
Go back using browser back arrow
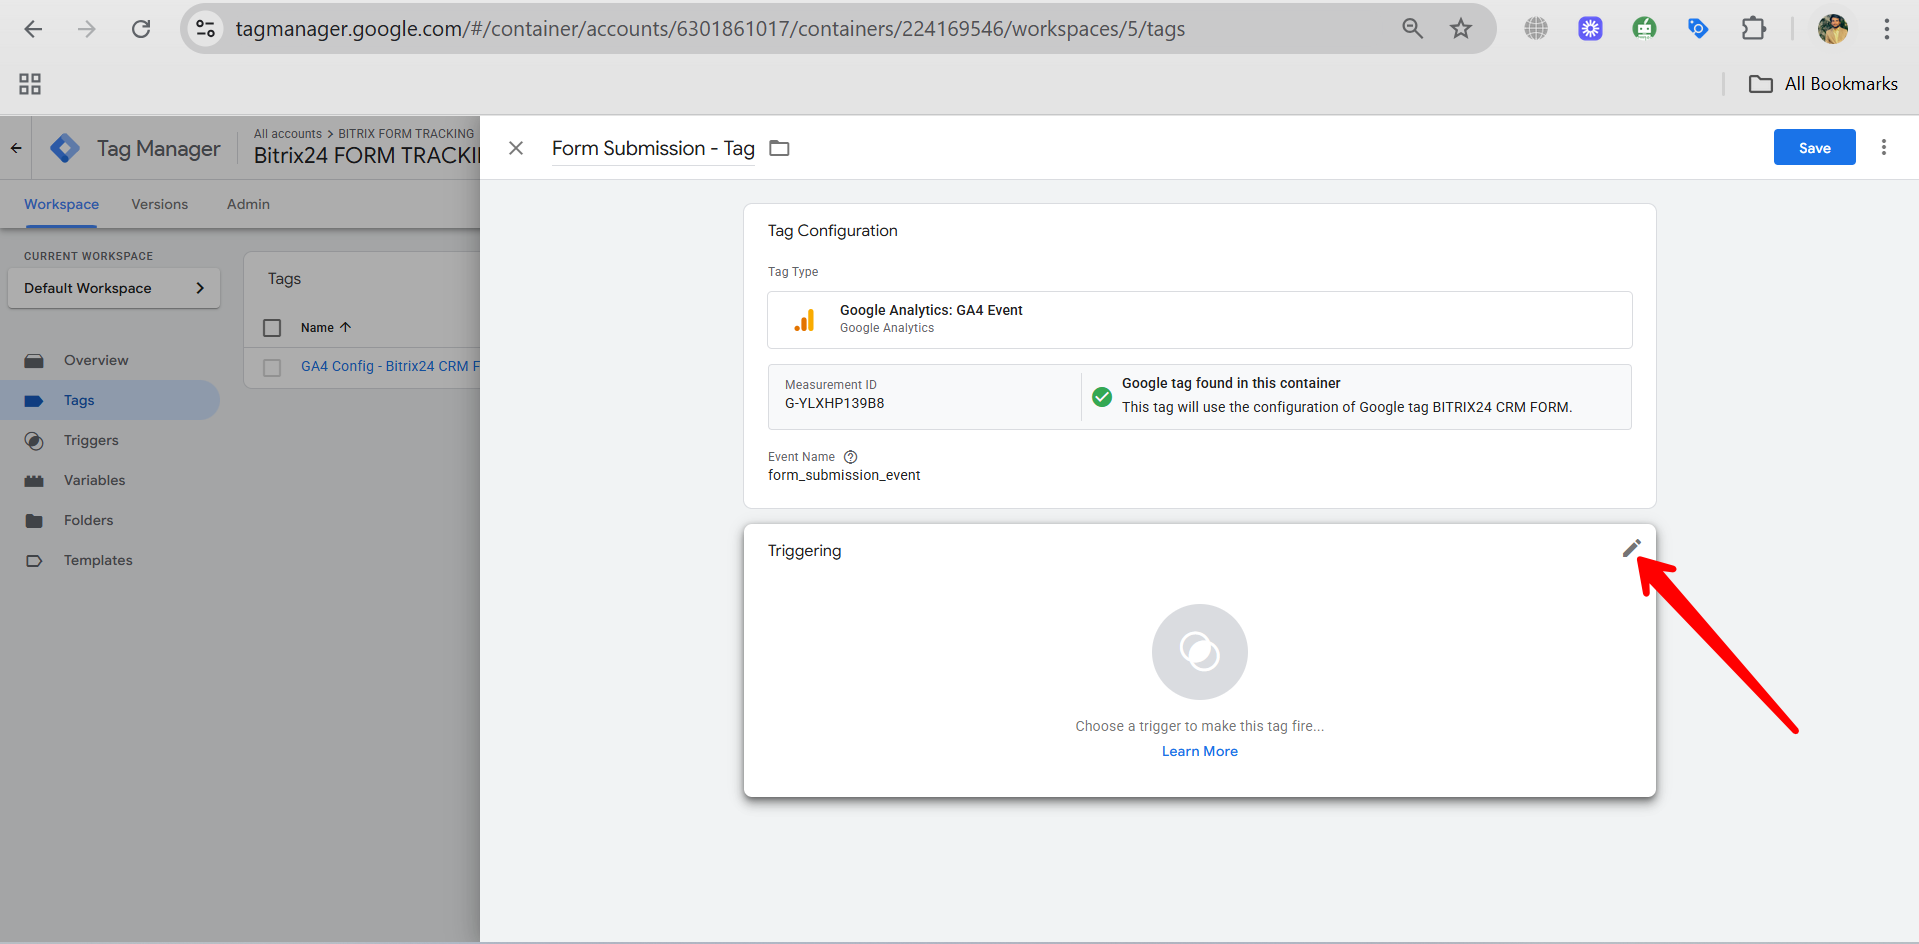(x=33, y=29)
